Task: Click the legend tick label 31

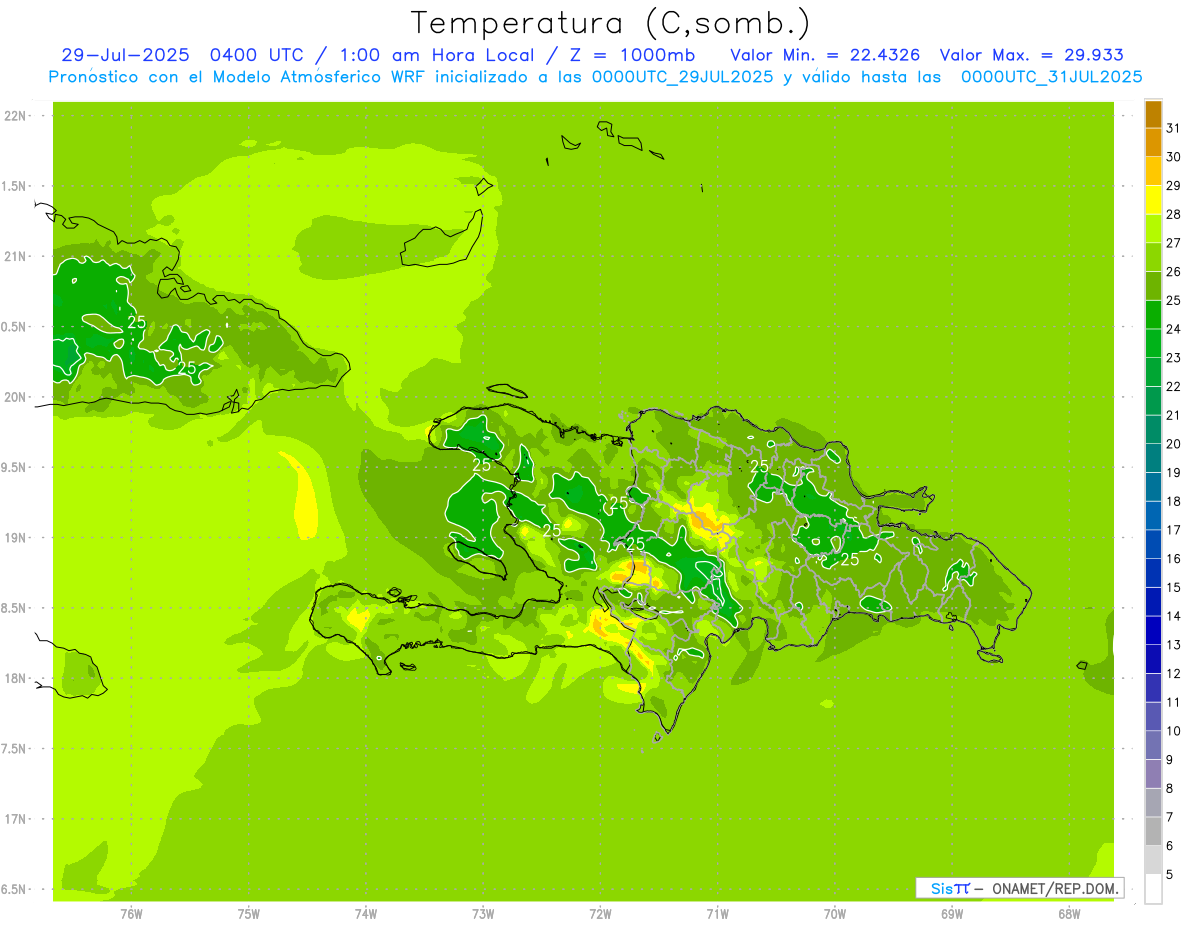Action: pyautogui.click(x=1173, y=128)
